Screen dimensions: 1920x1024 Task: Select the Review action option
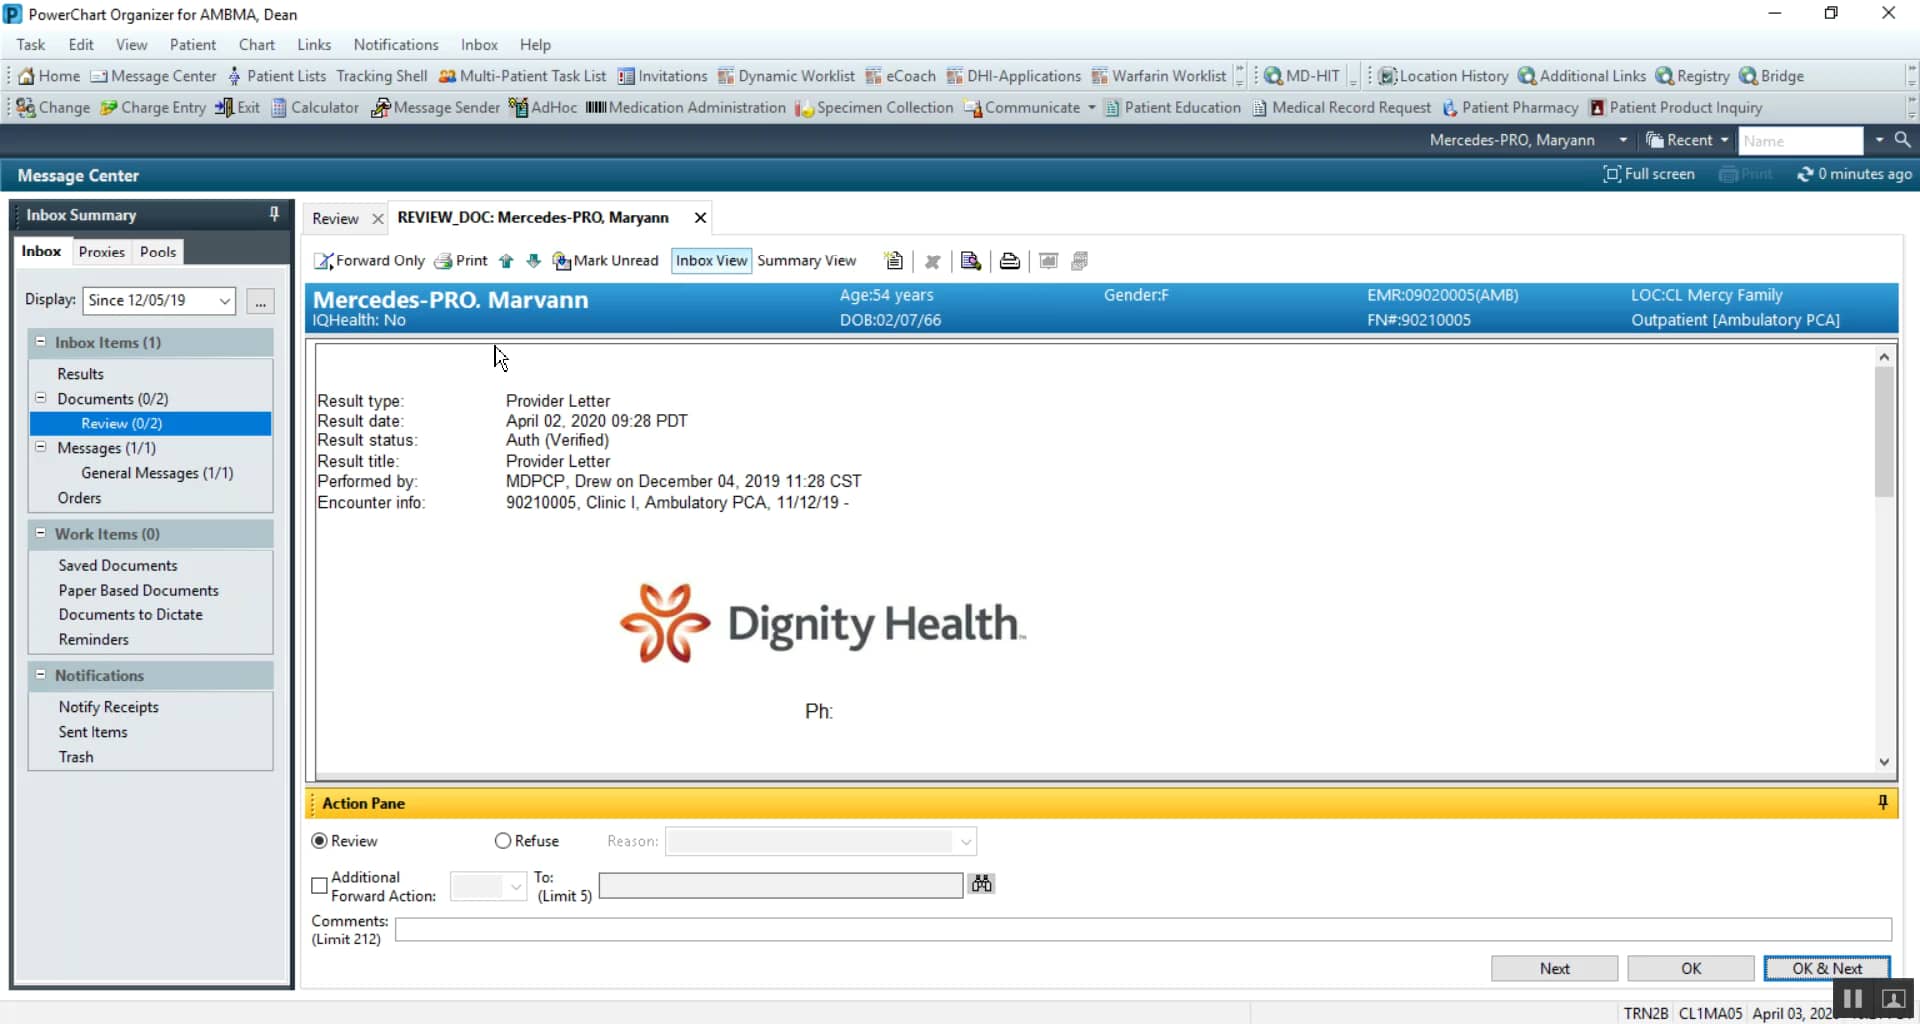point(319,841)
